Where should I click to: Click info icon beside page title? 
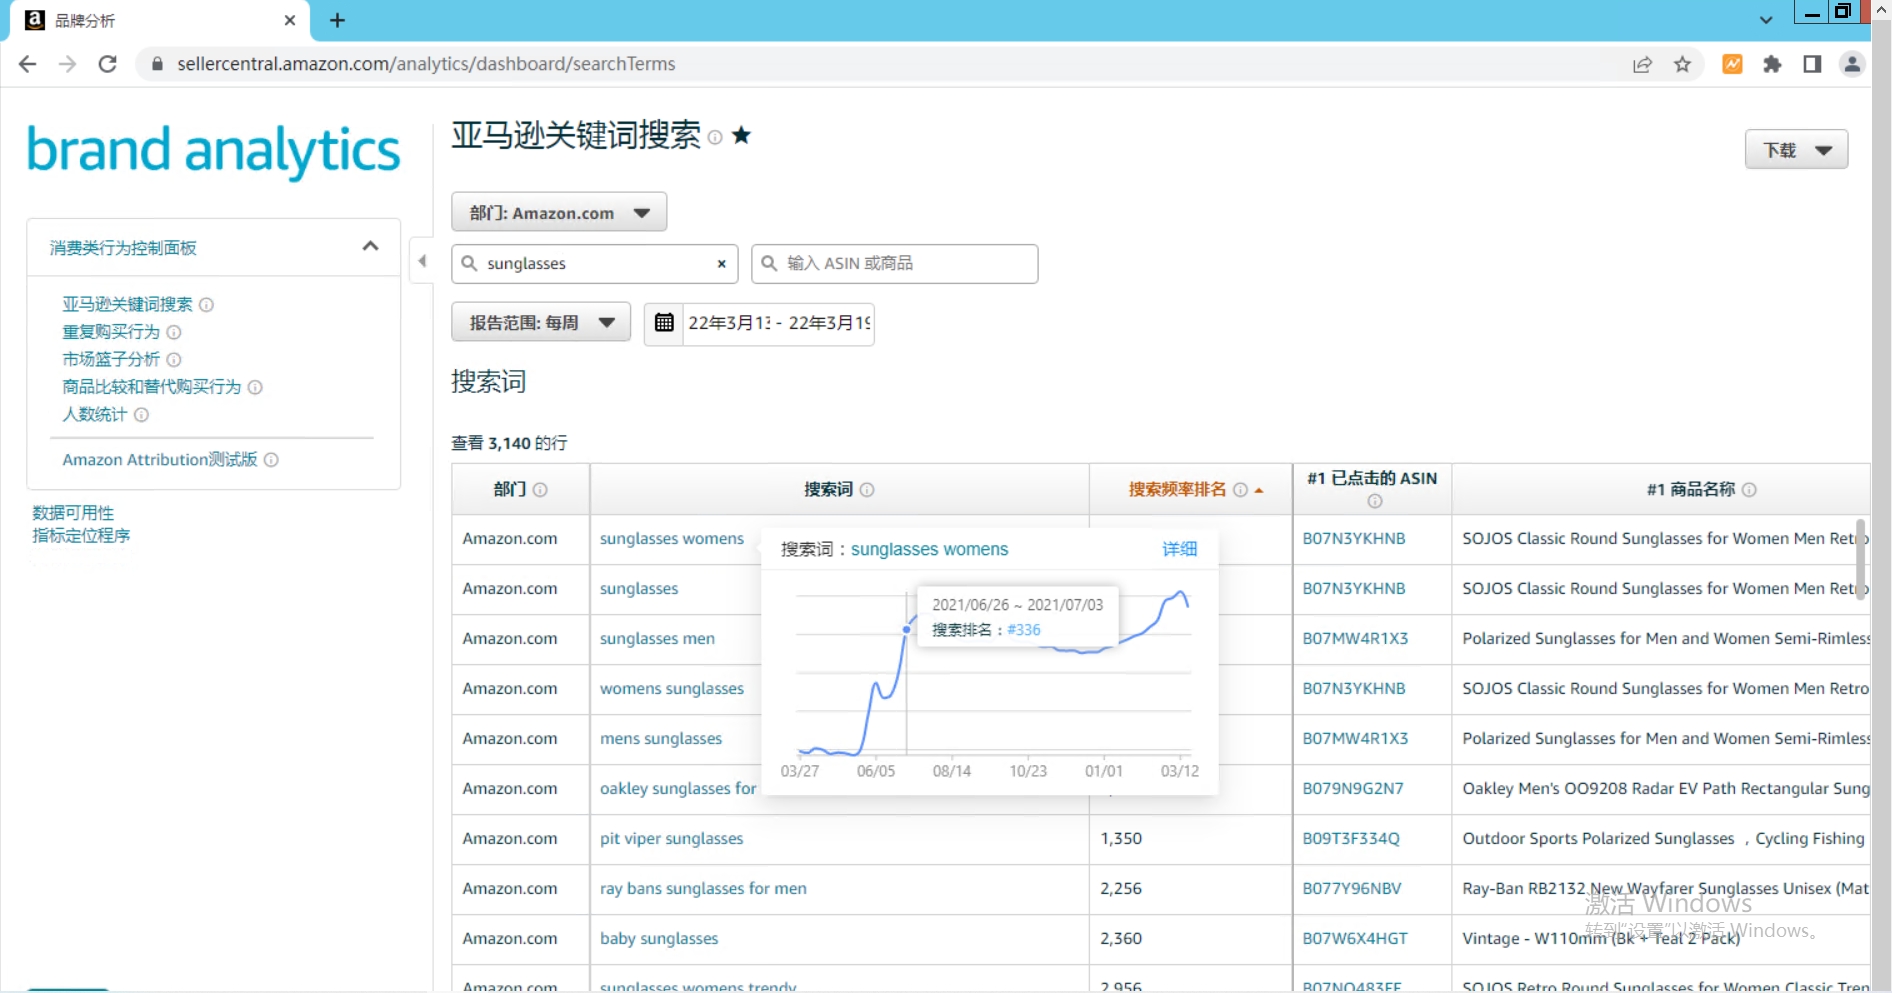click(715, 137)
